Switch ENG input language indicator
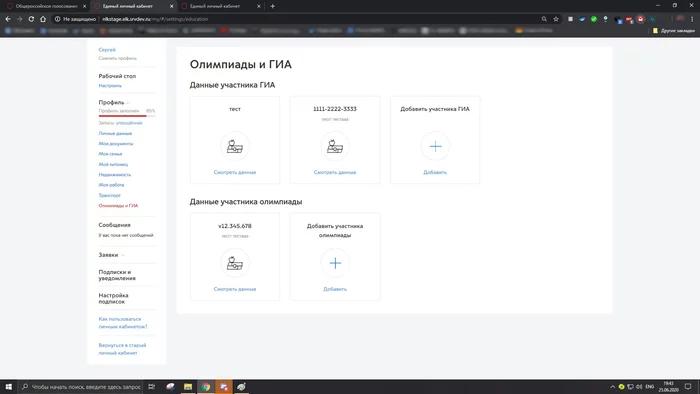The width and height of the screenshot is (700, 394). pyautogui.click(x=650, y=387)
